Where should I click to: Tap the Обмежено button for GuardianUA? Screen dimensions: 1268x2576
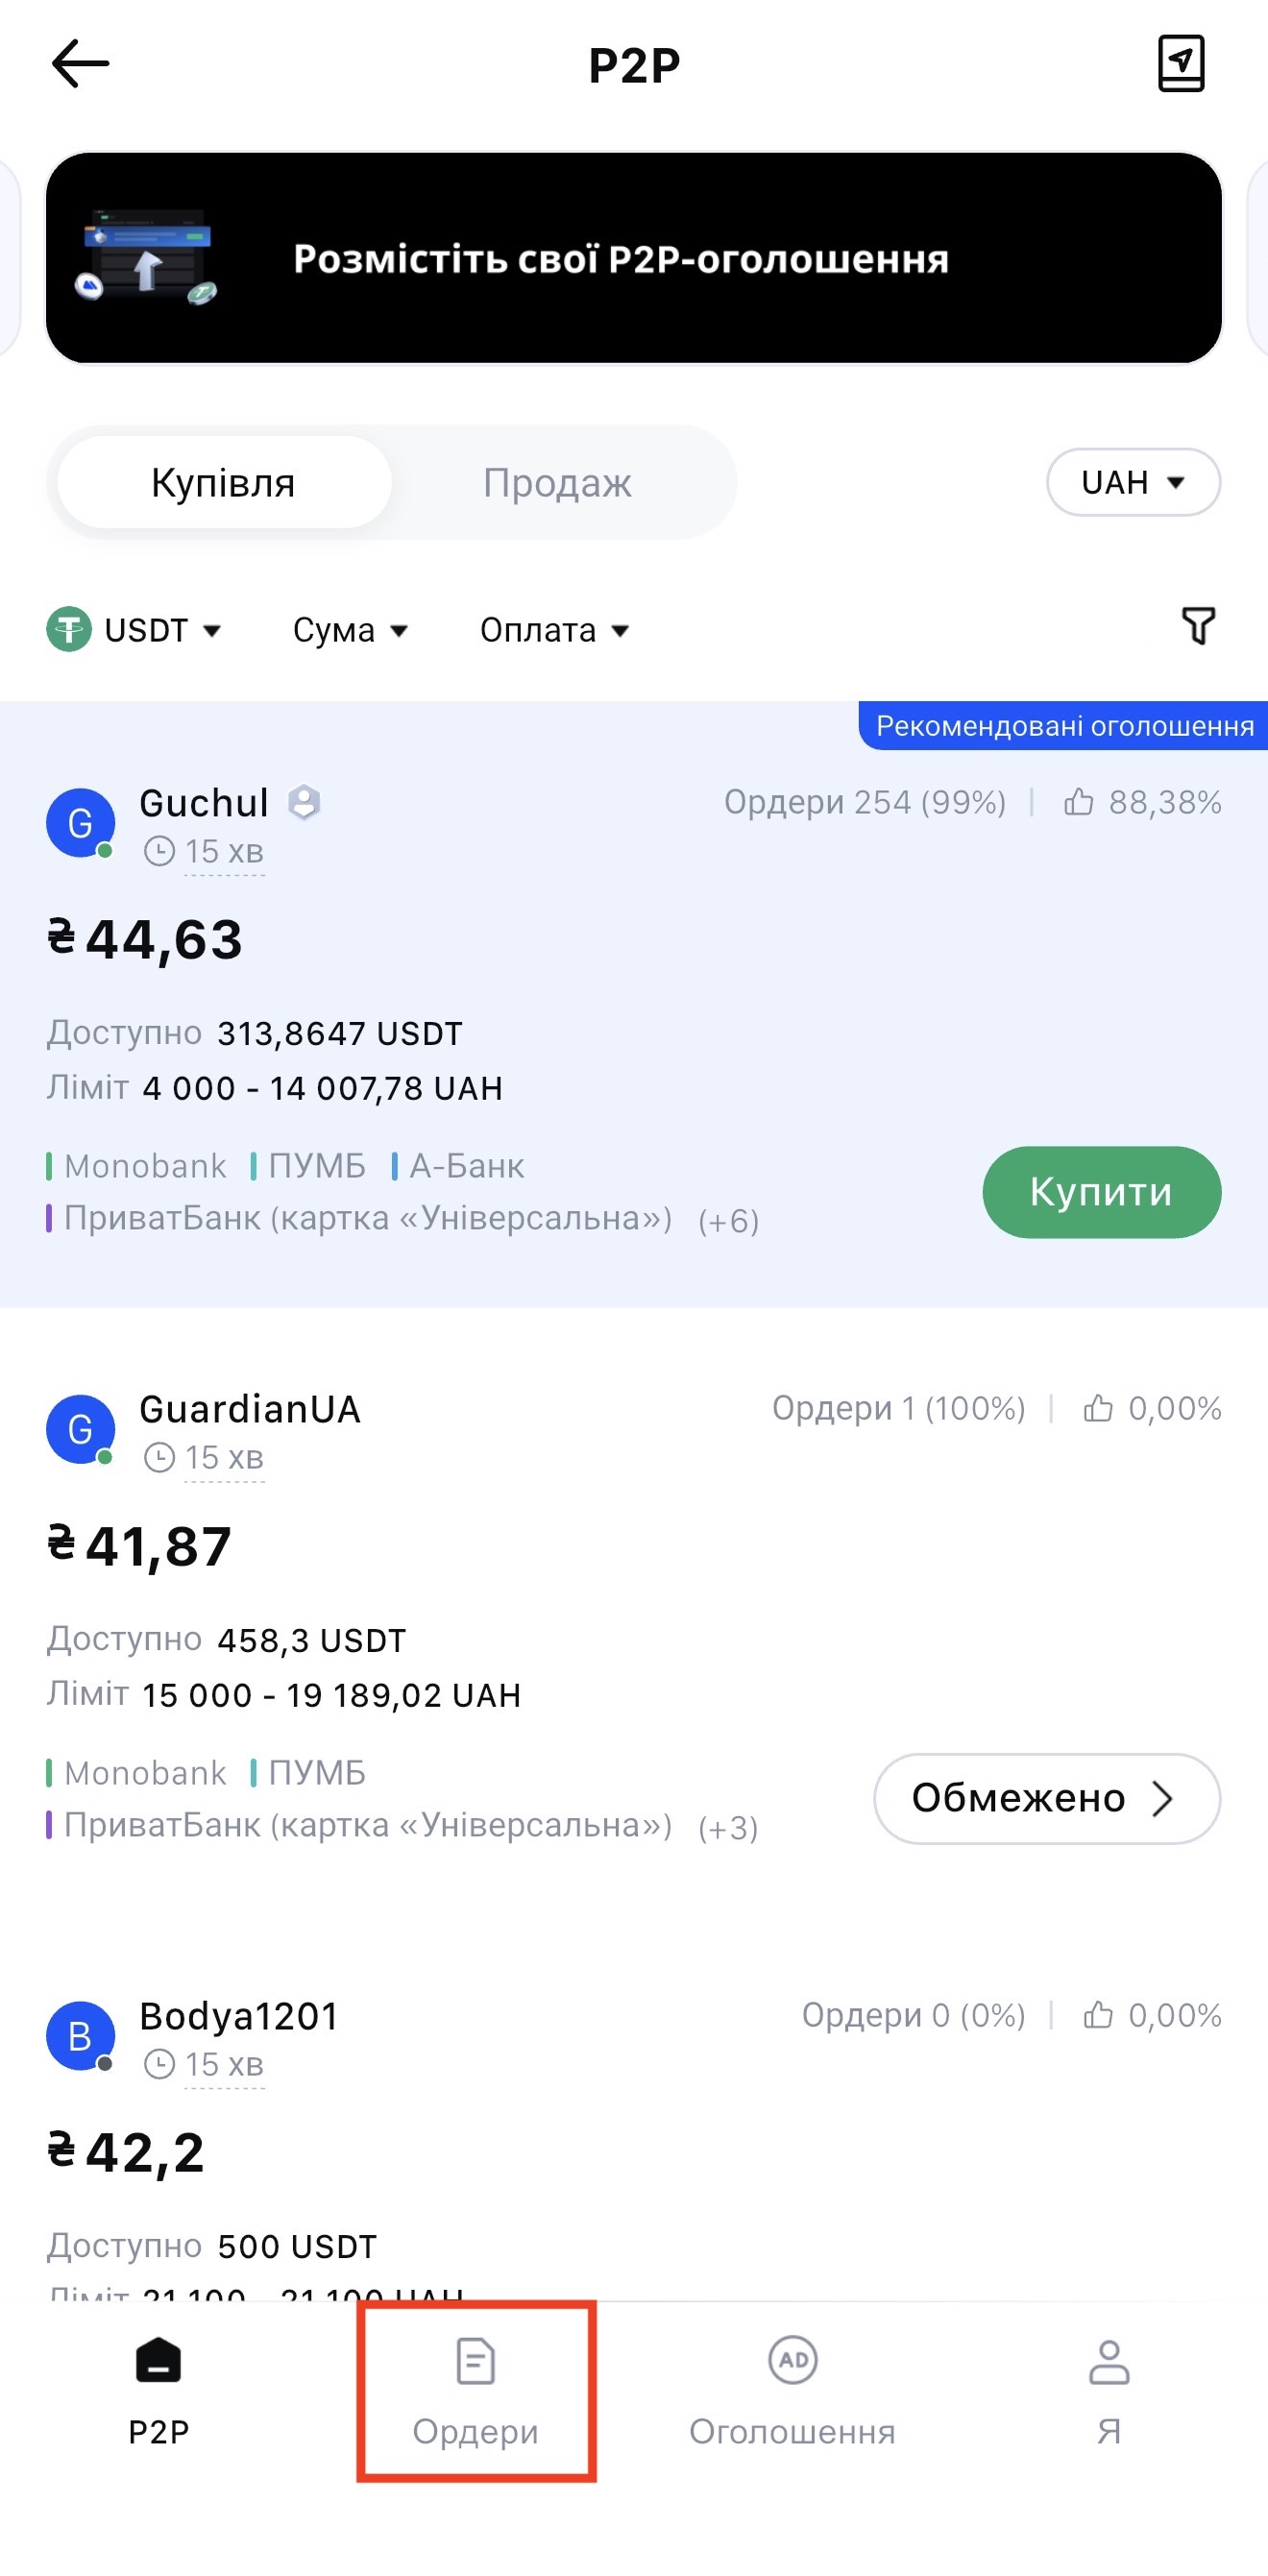1046,1798
